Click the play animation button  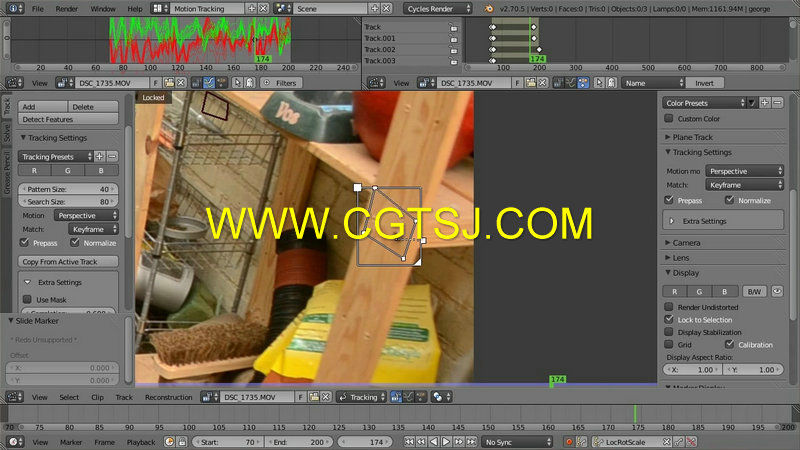coord(446,442)
